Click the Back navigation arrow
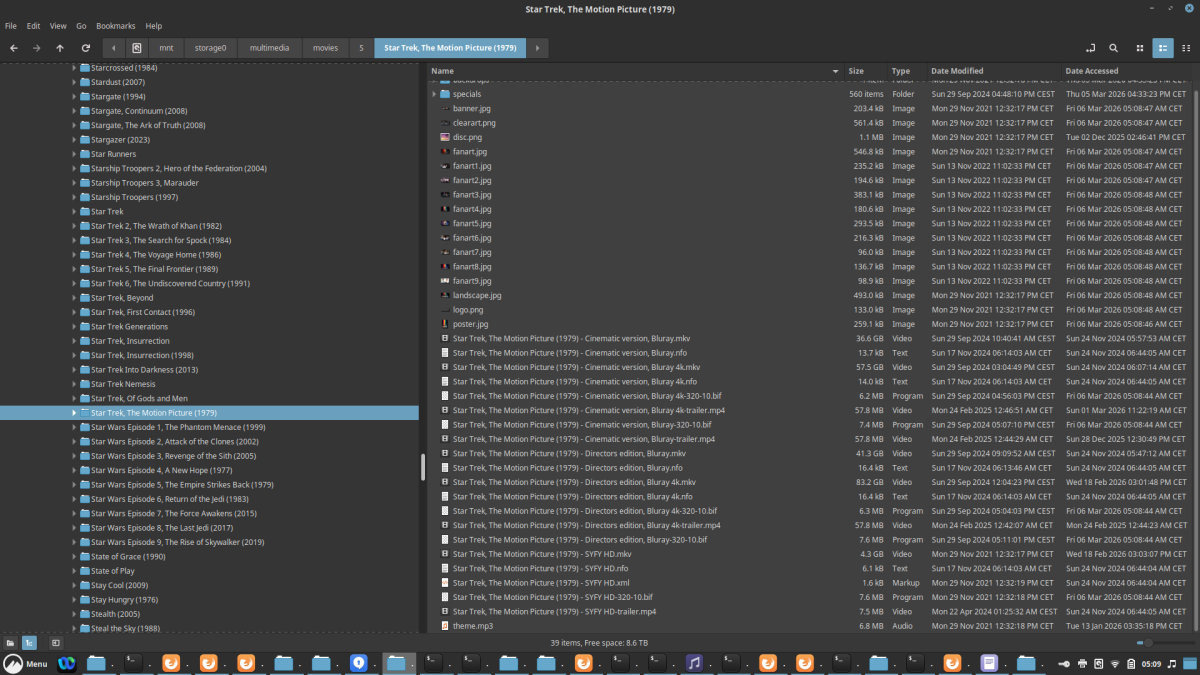Image resolution: width=1200 pixels, height=675 pixels. click(x=14, y=48)
